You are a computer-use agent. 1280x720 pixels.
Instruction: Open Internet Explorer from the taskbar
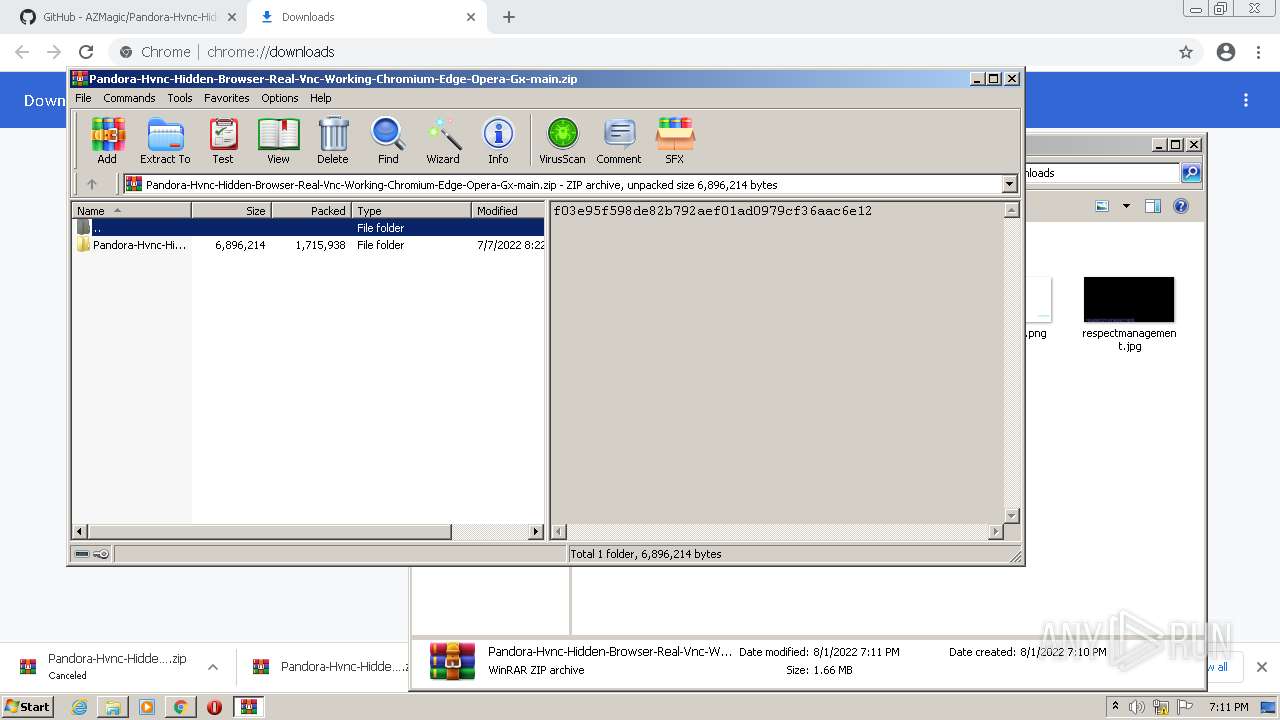79,707
